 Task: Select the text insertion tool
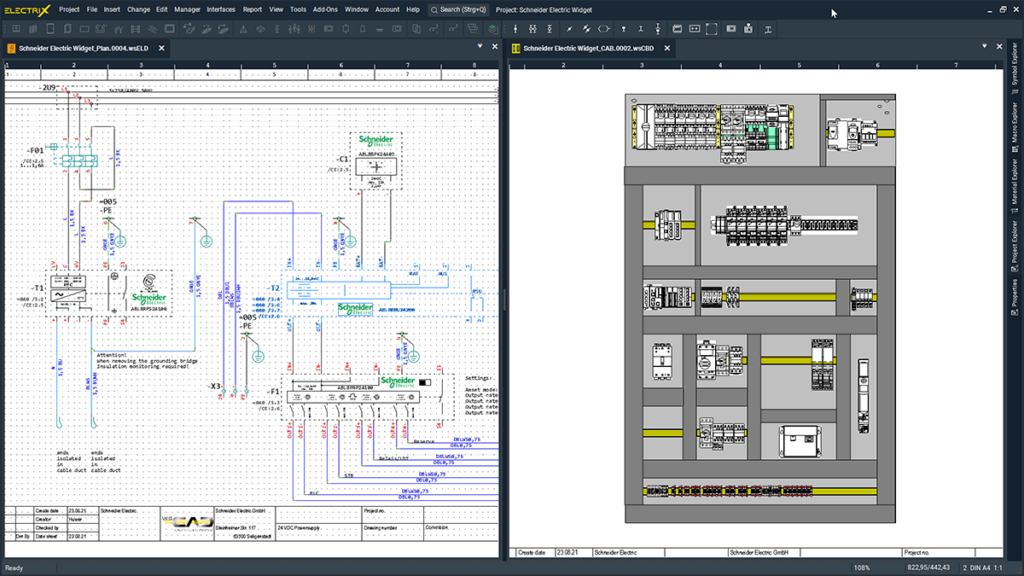click(x=769, y=29)
